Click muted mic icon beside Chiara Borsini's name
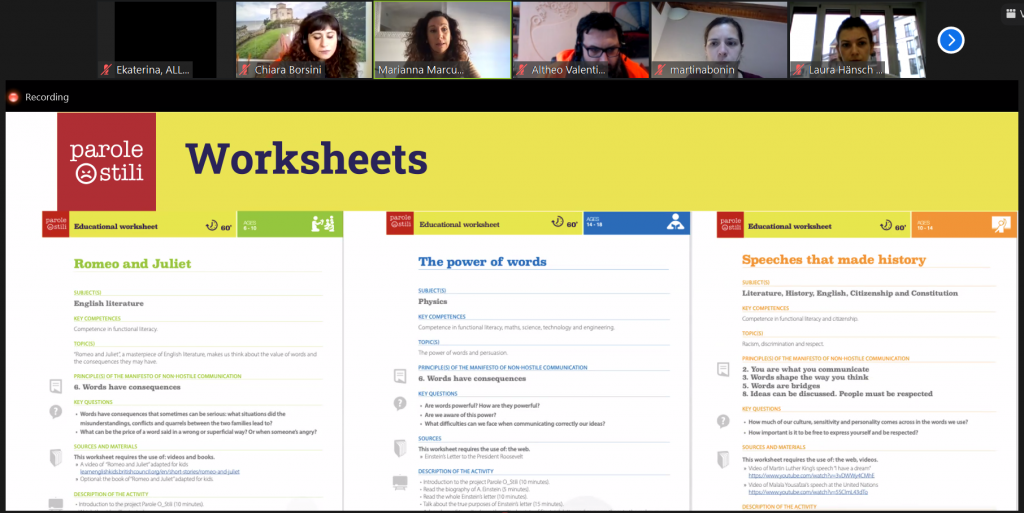This screenshot has height=513, width=1024. coord(245,70)
